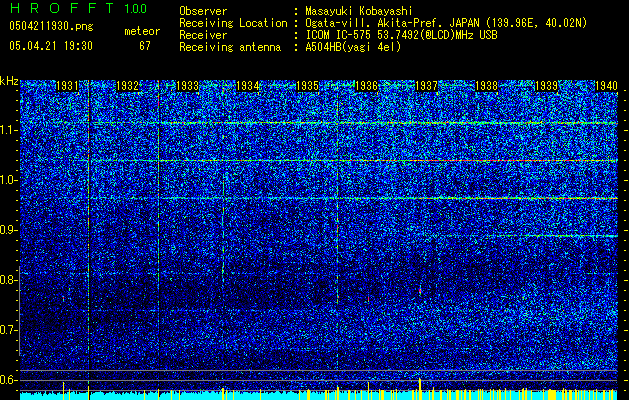Click the kHz axis unit label
The width and height of the screenshot is (629, 400).
point(9,81)
